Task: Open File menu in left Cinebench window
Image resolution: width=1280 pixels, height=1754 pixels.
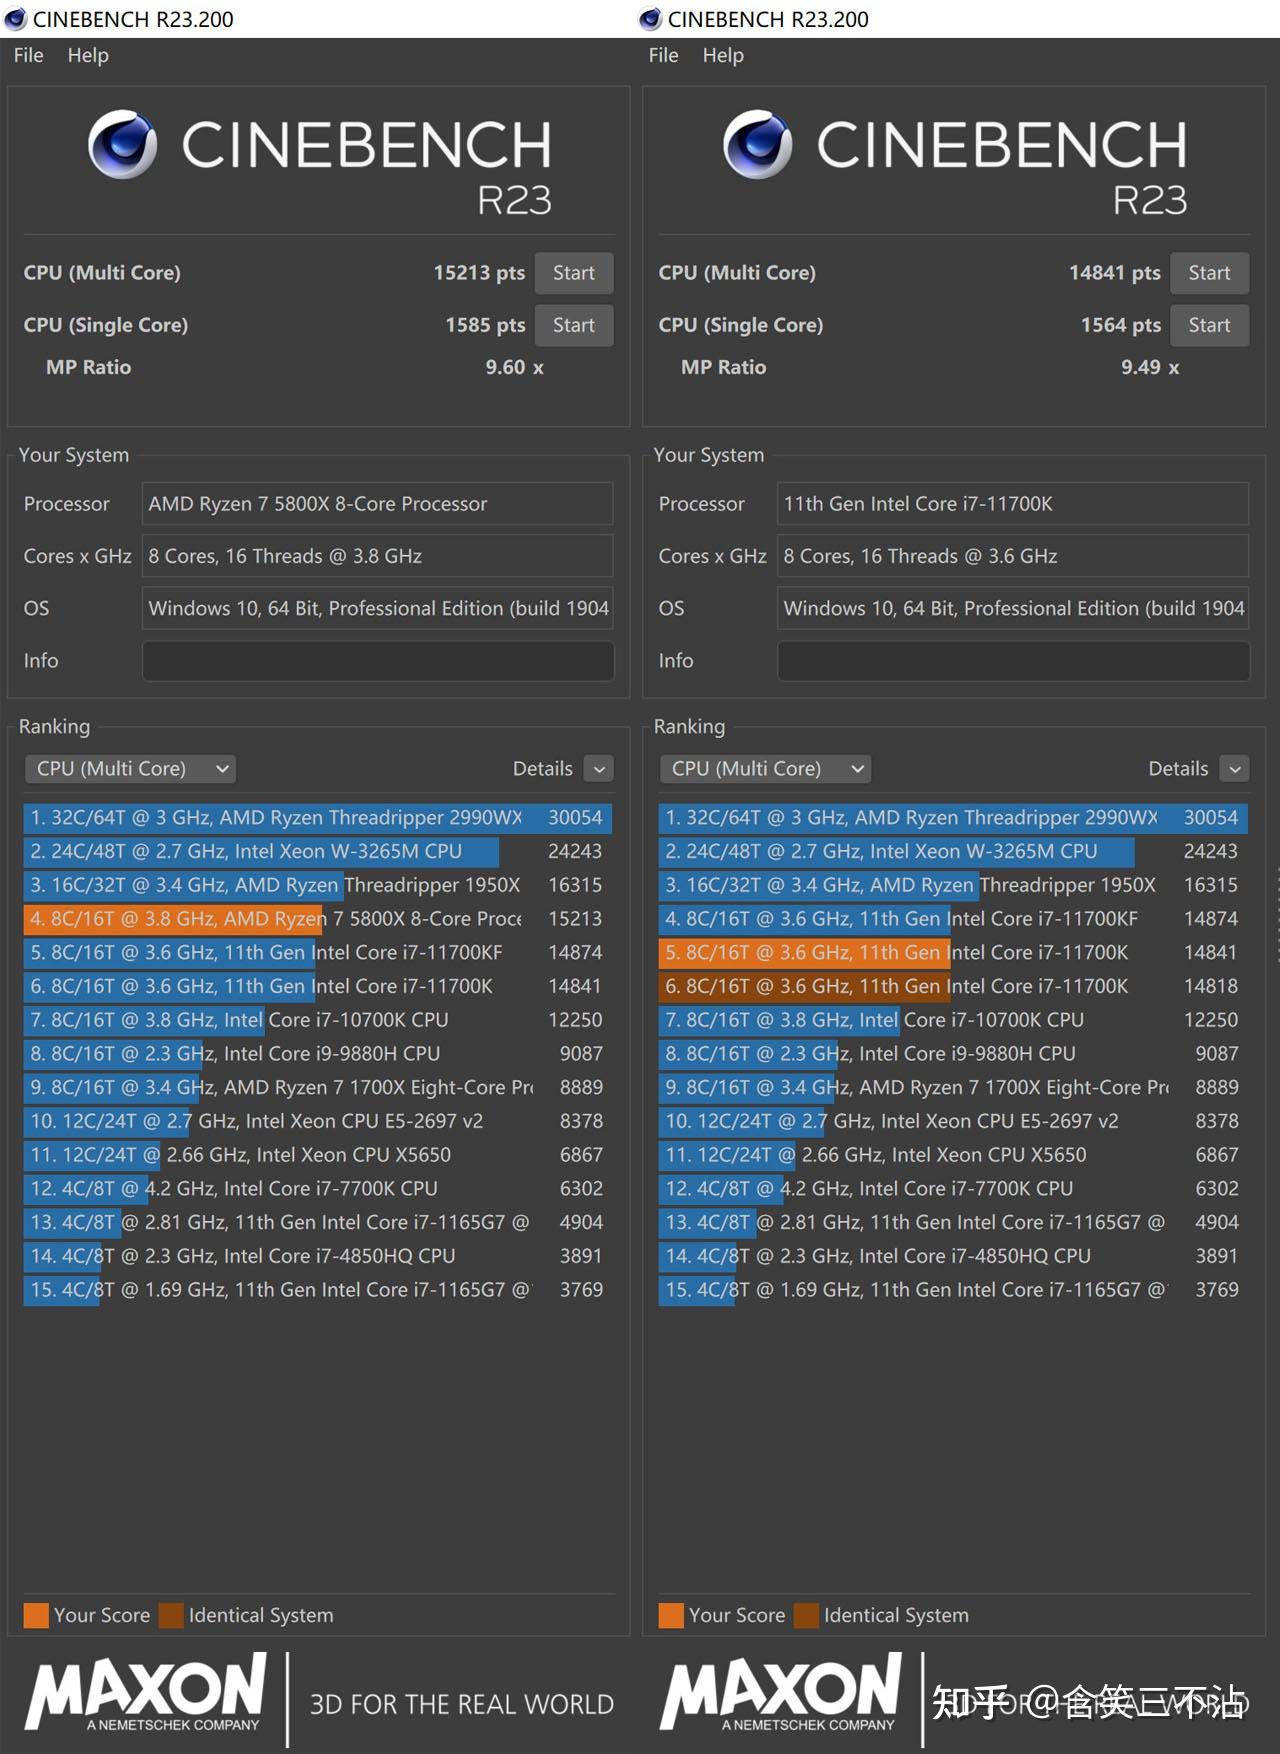Action: coord(28,56)
